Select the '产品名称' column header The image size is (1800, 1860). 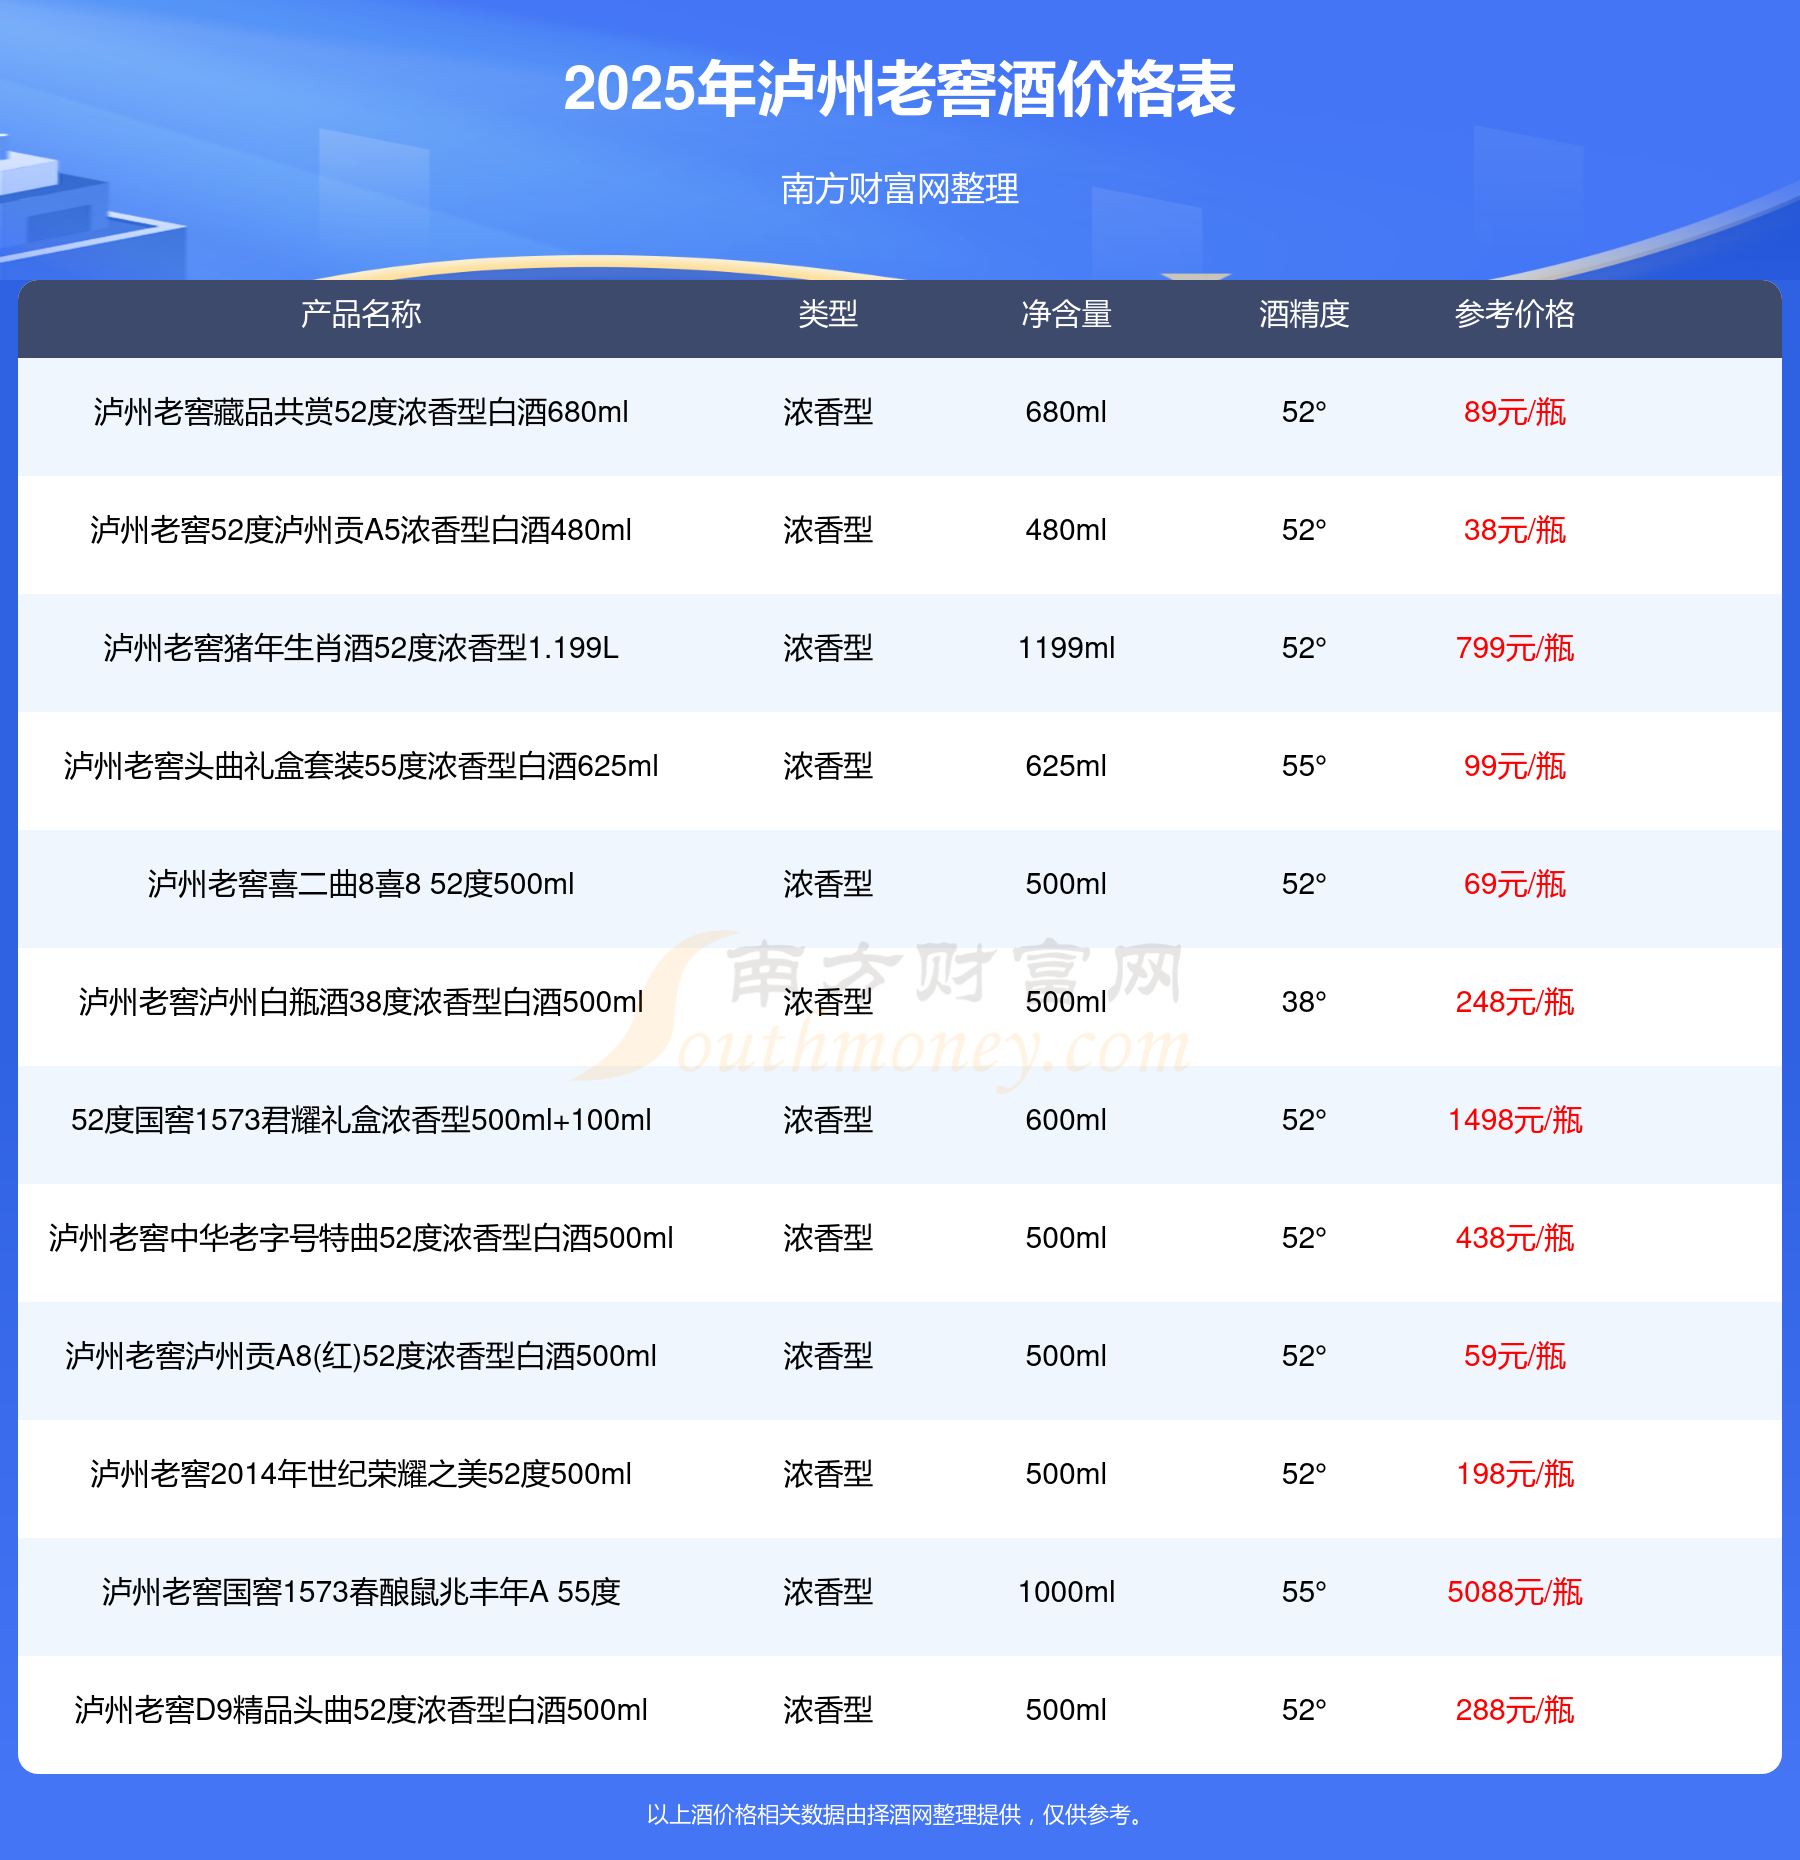361,314
